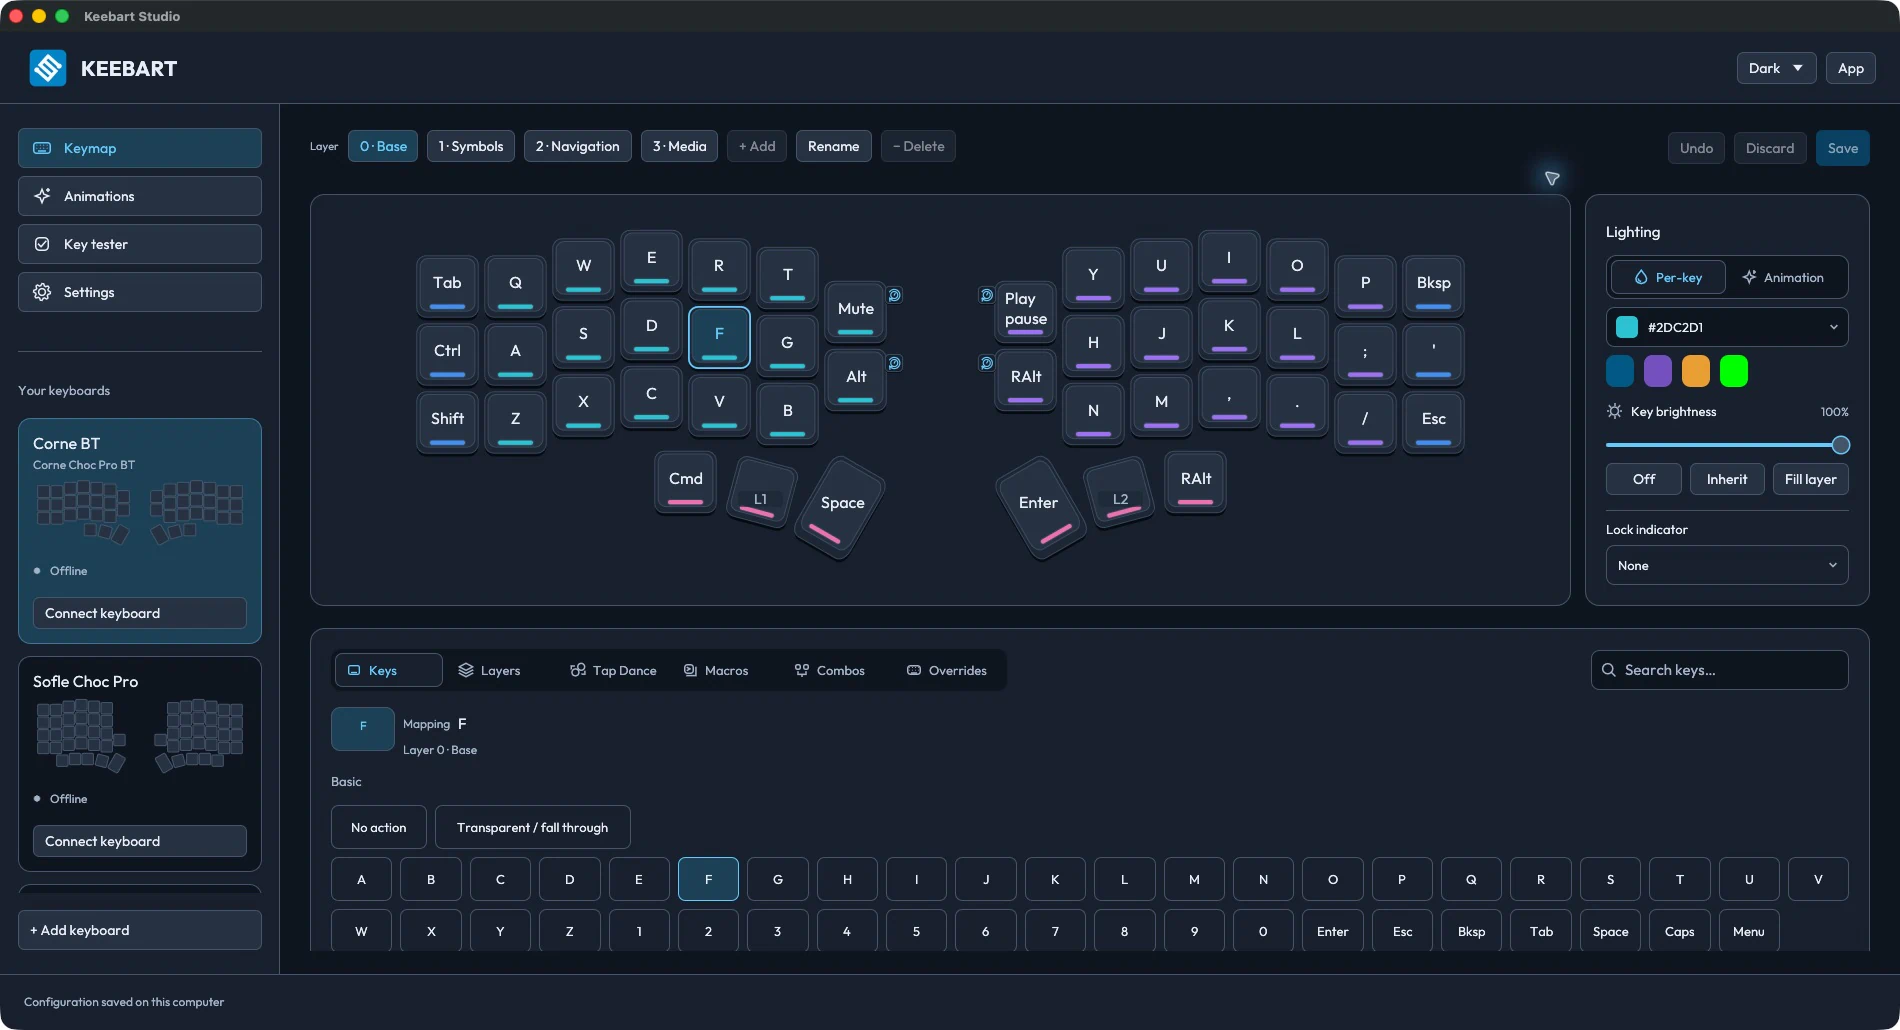Click the Search keys input field
The height and width of the screenshot is (1030, 1900).
[x=1720, y=670]
